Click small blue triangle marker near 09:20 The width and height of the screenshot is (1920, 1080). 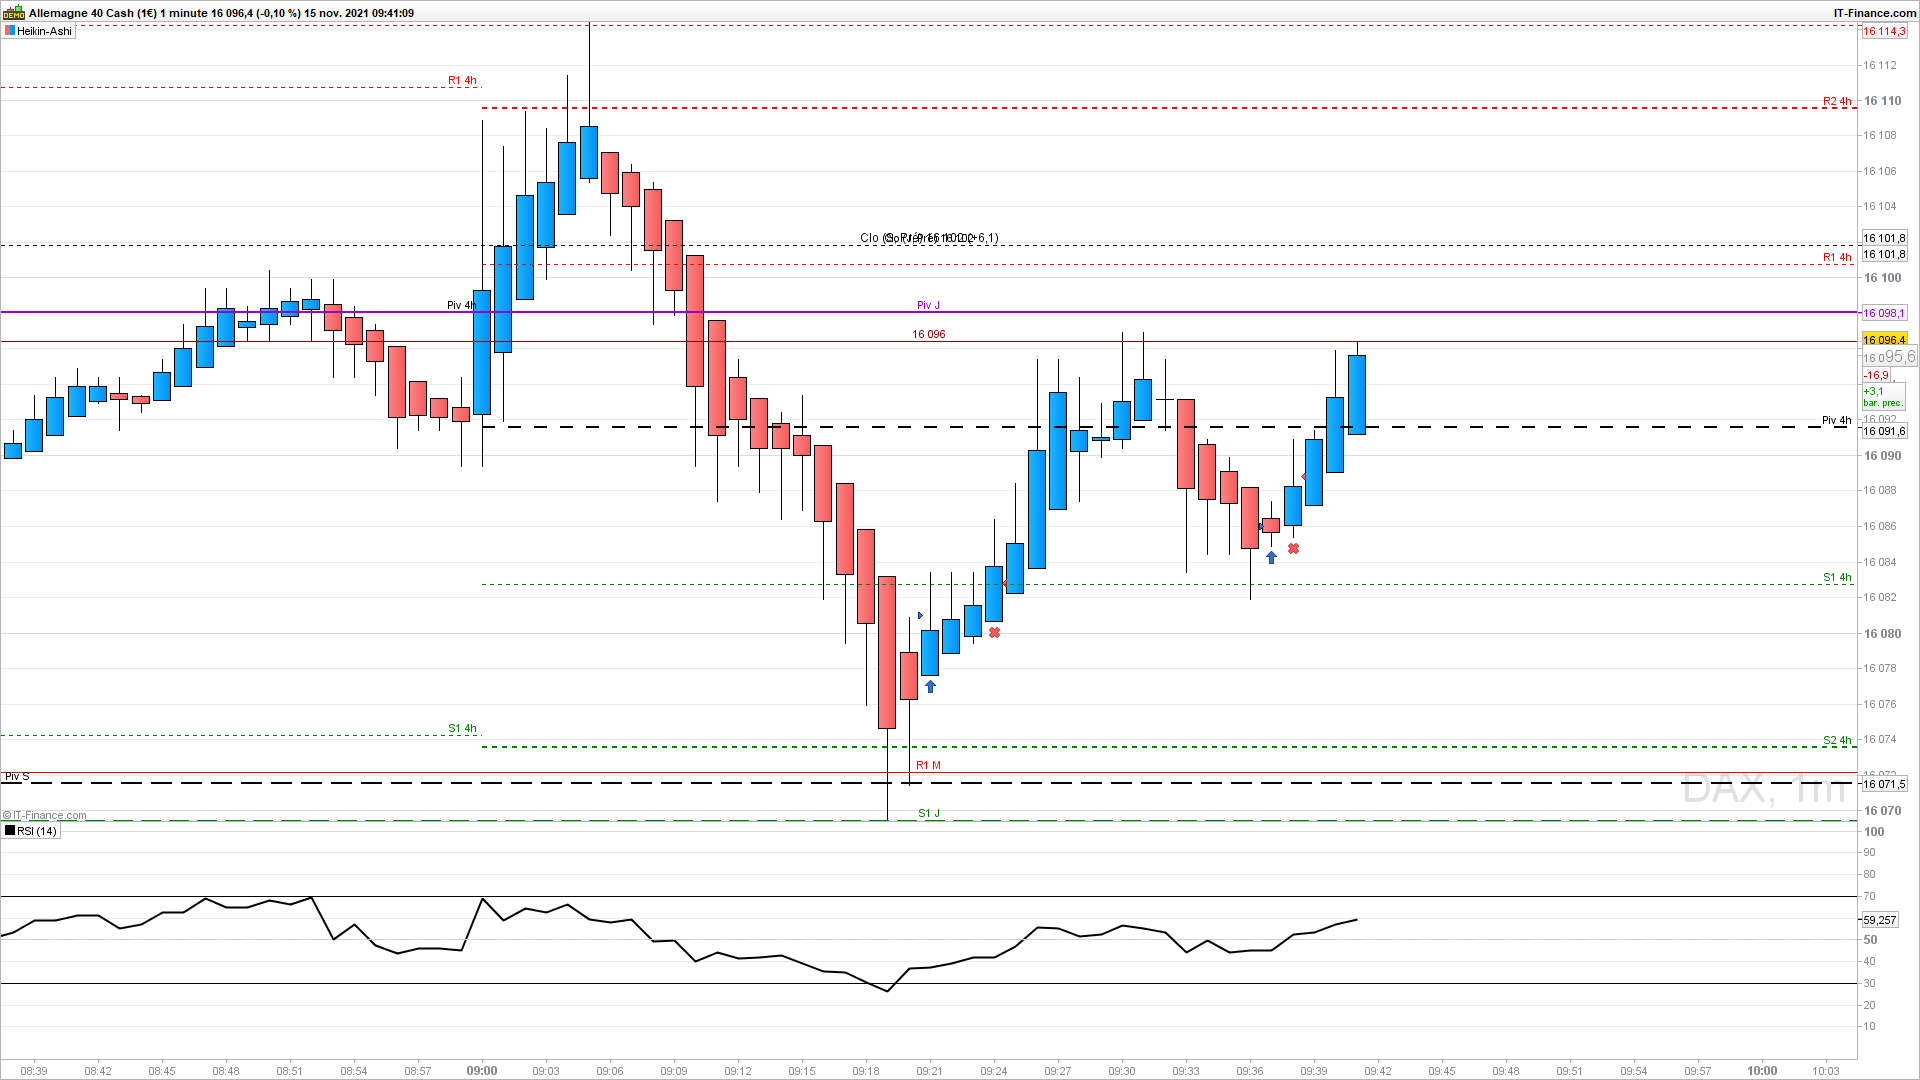click(x=920, y=616)
